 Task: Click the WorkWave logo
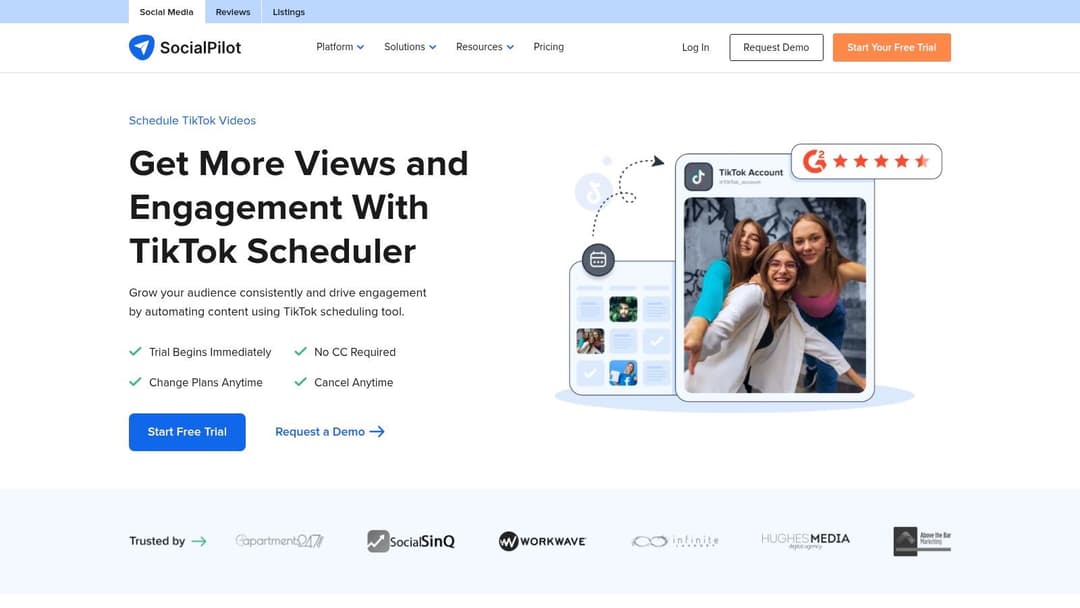pos(543,541)
